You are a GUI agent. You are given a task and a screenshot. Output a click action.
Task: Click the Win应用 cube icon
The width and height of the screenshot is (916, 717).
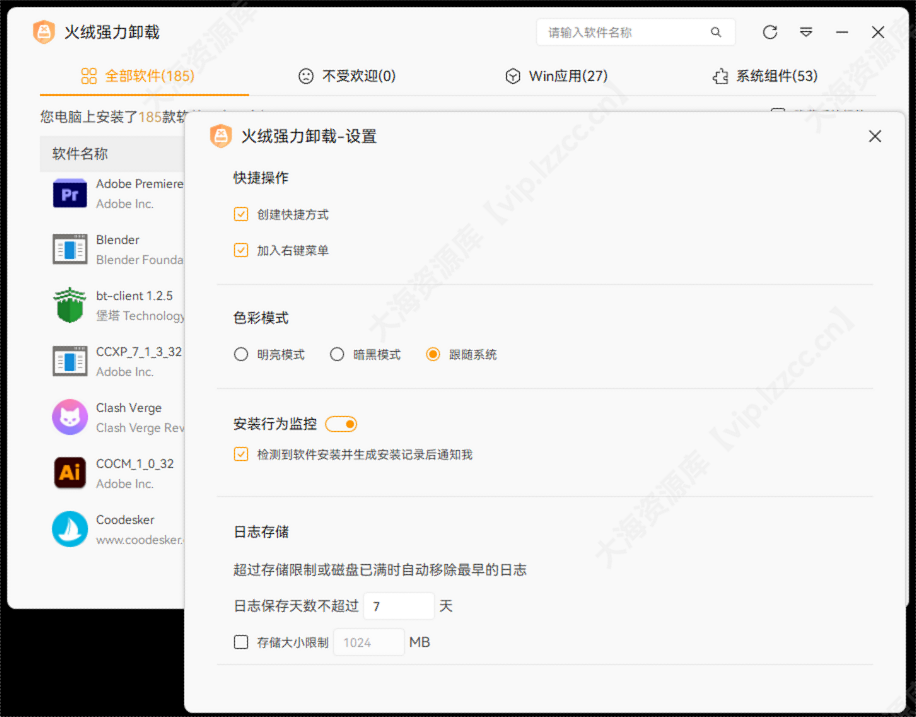(513, 76)
